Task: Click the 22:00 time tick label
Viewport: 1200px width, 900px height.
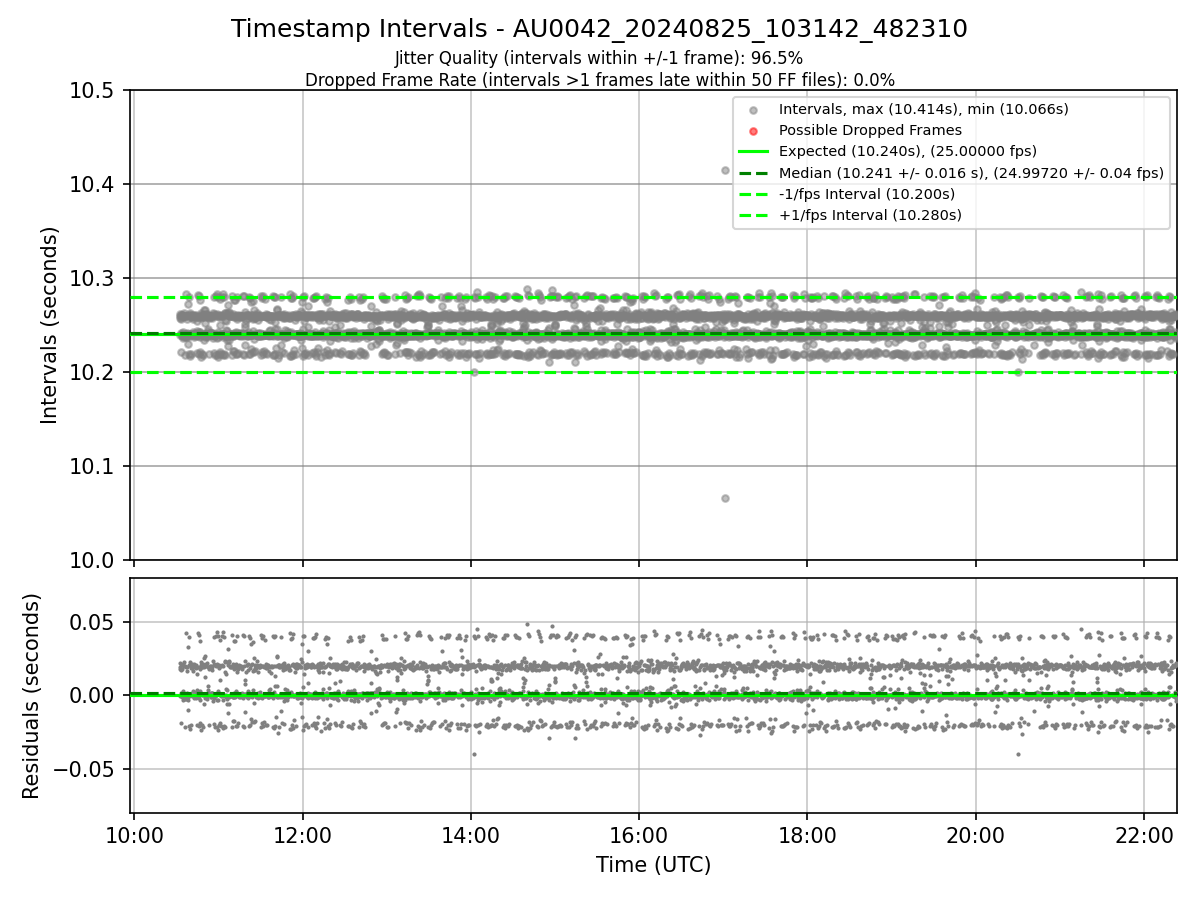Action: click(1144, 834)
